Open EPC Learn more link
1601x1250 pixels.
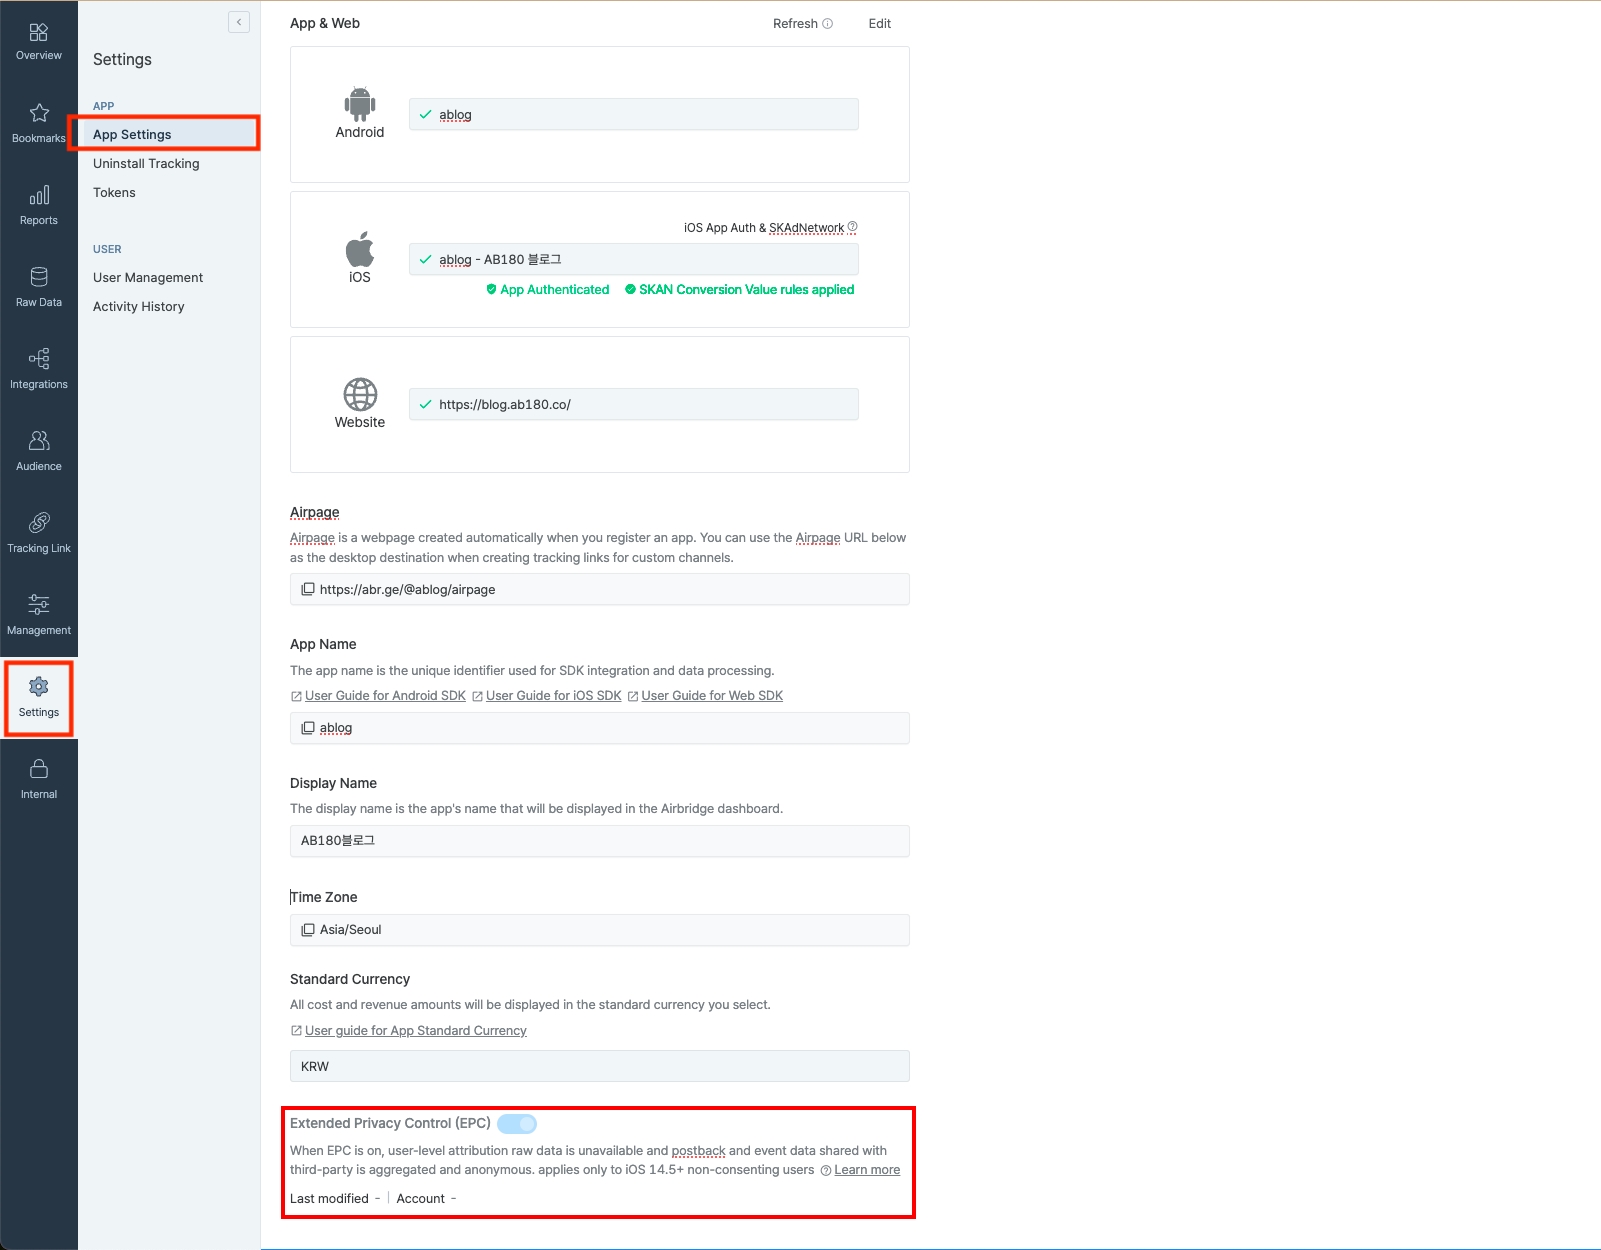pos(866,1170)
